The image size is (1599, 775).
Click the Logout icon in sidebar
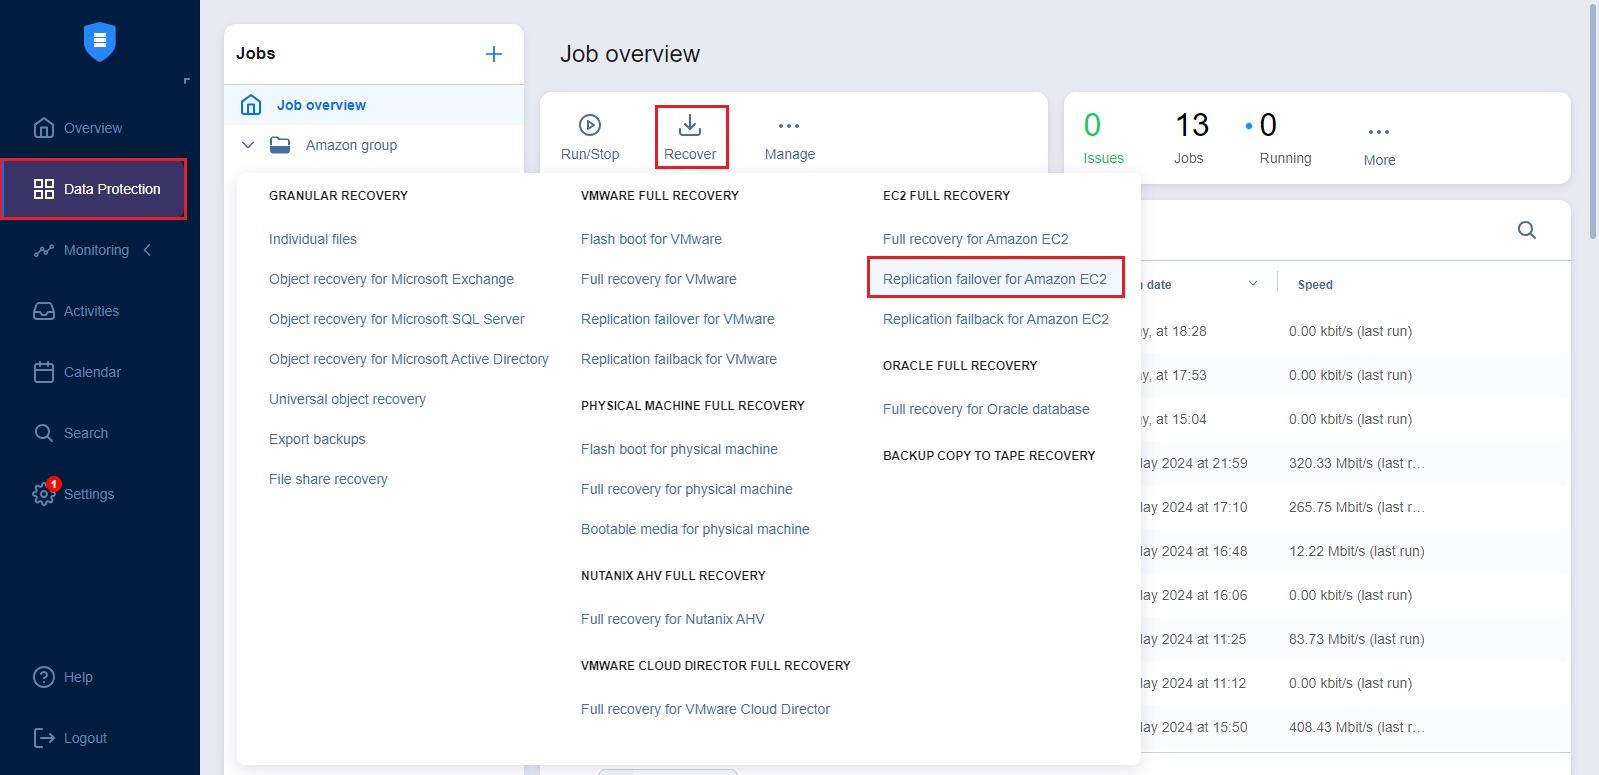click(x=44, y=738)
